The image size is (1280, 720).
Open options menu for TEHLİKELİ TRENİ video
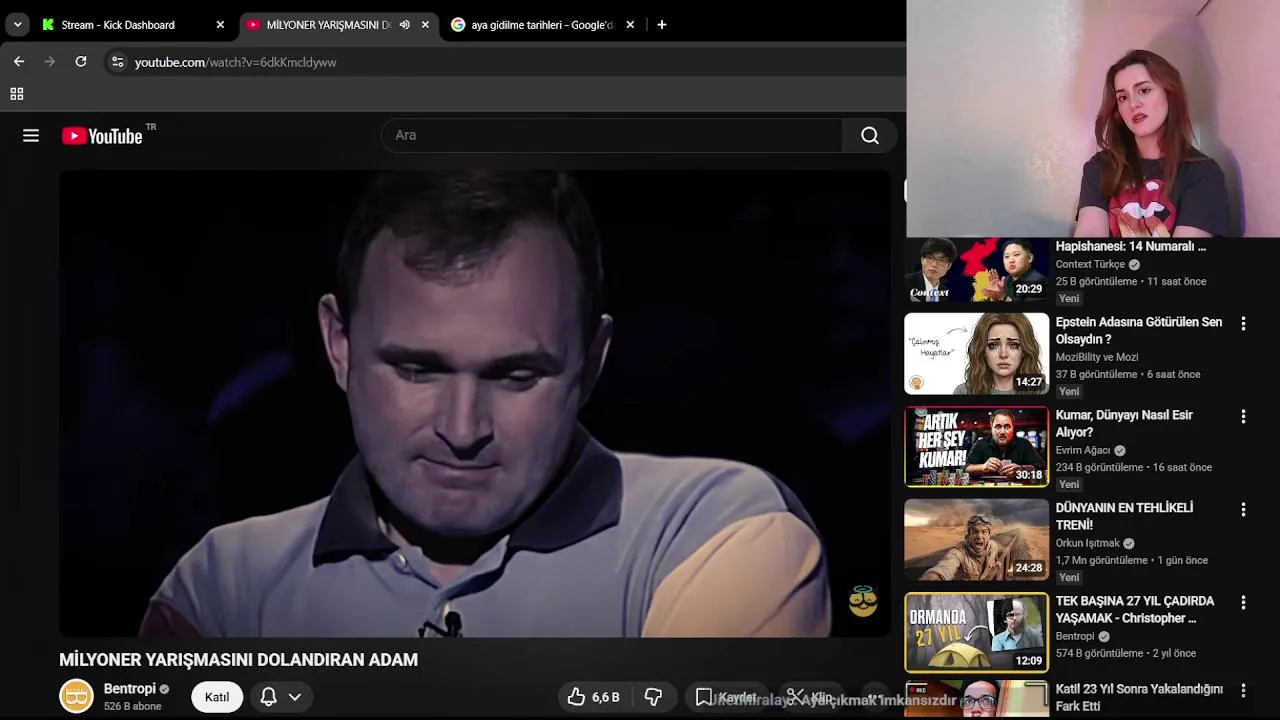[1243, 510]
